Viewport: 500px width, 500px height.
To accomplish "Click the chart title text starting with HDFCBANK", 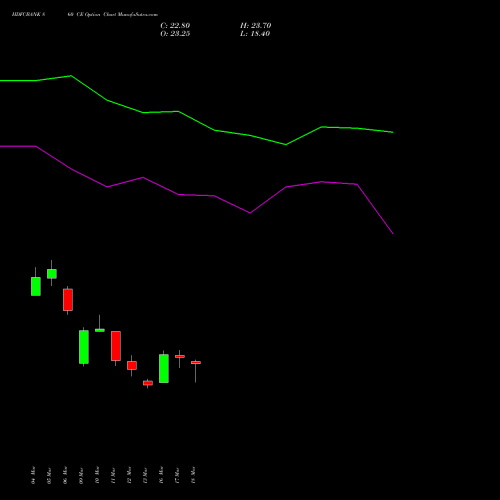I will click(85, 15).
